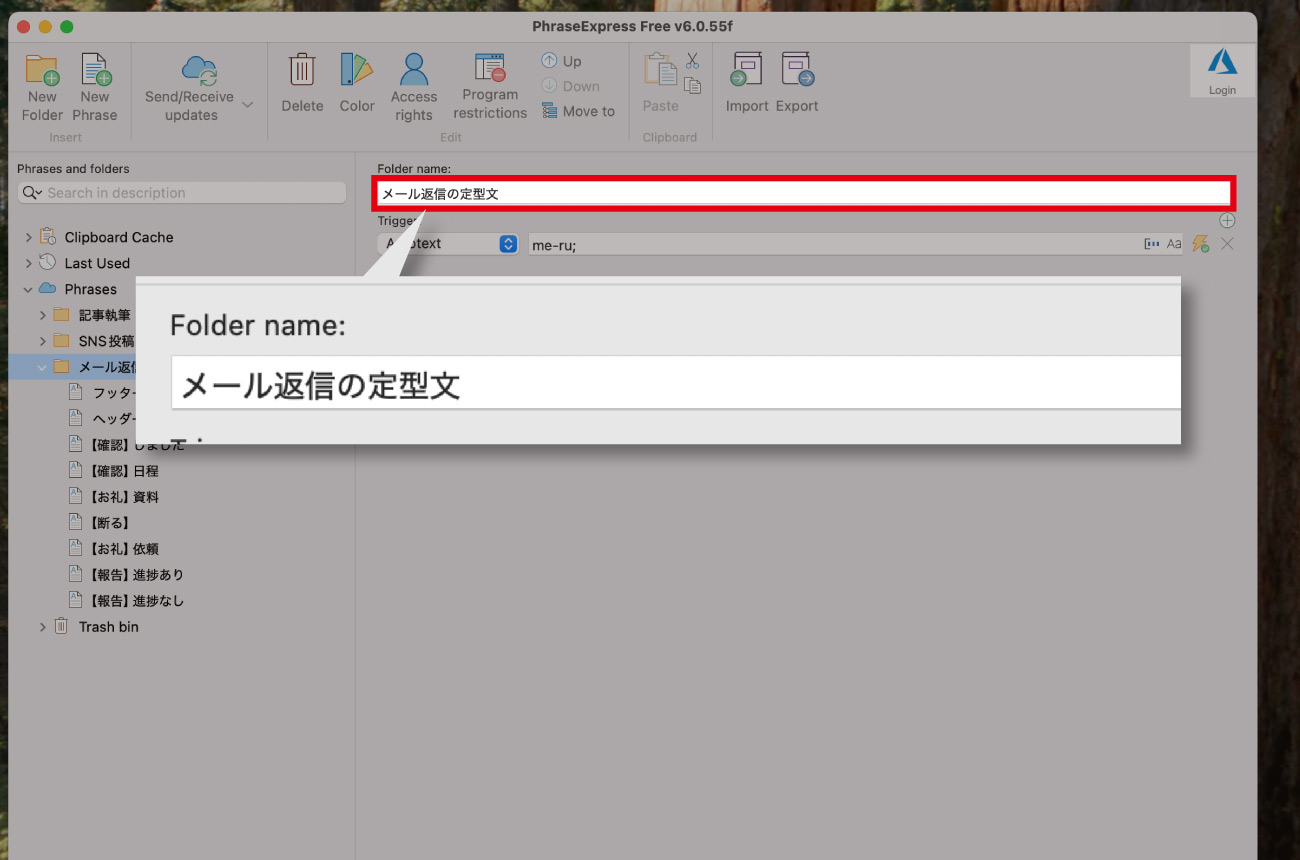
Task: Collapse the Phrases root node
Action: 28,289
